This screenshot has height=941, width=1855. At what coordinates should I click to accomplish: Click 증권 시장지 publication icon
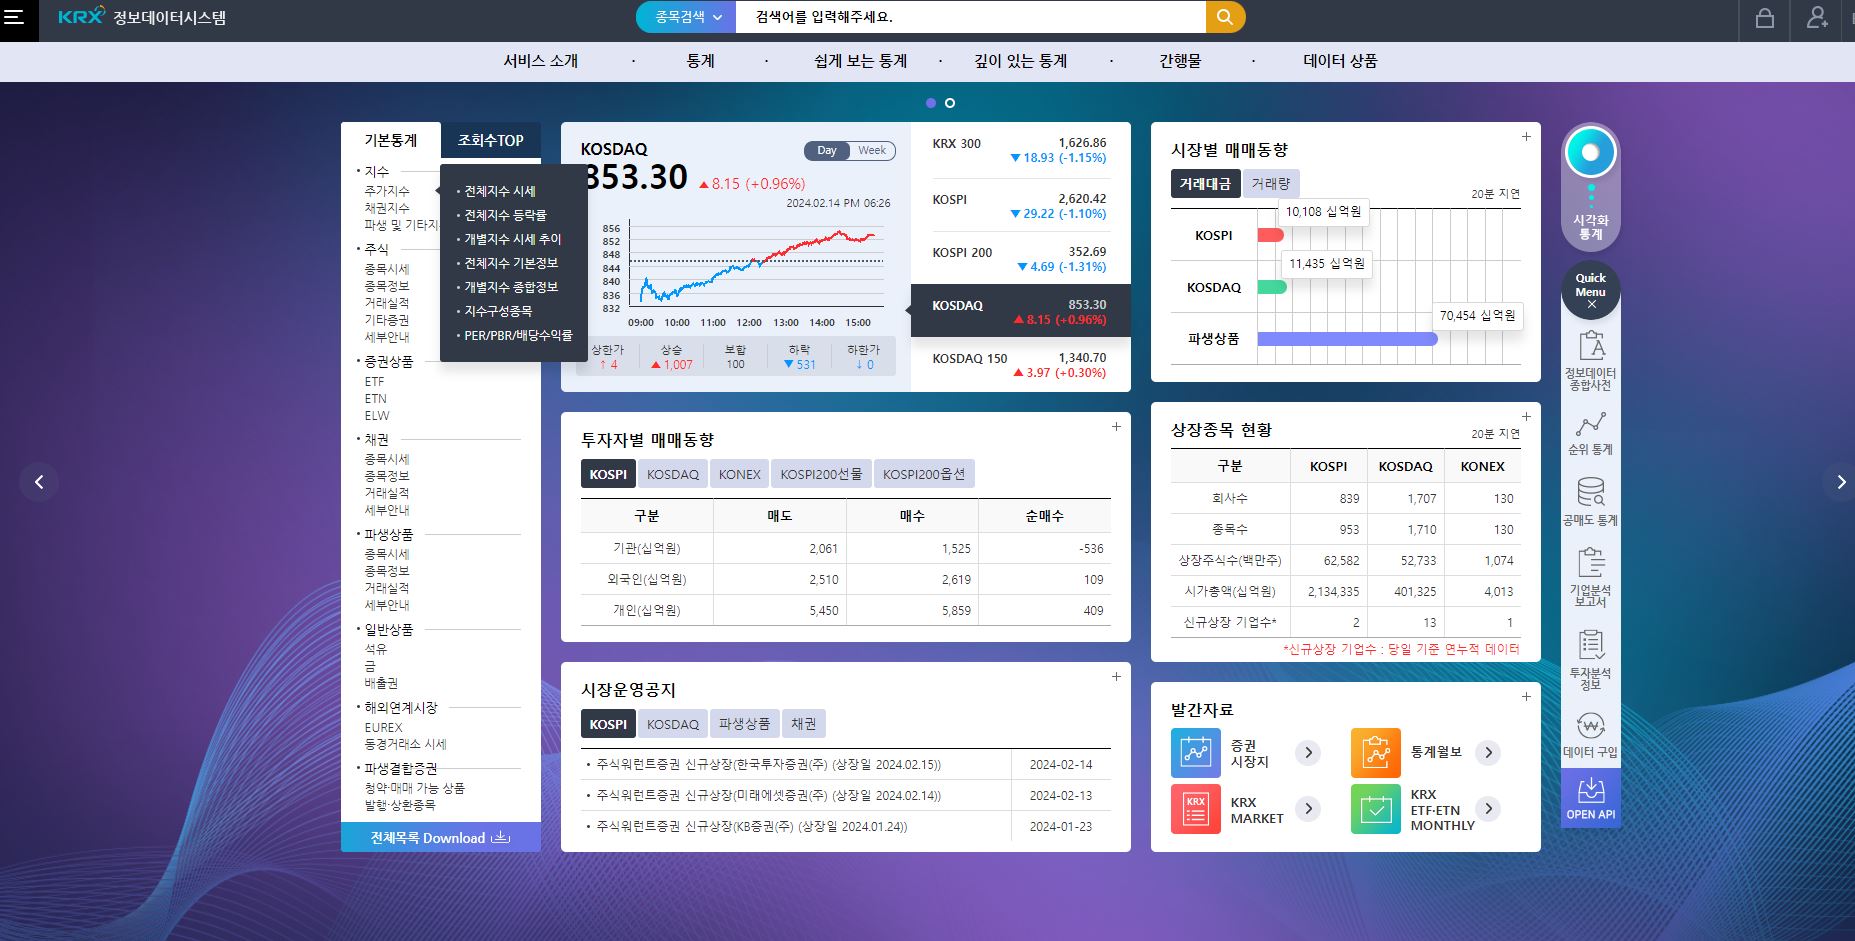[1196, 753]
